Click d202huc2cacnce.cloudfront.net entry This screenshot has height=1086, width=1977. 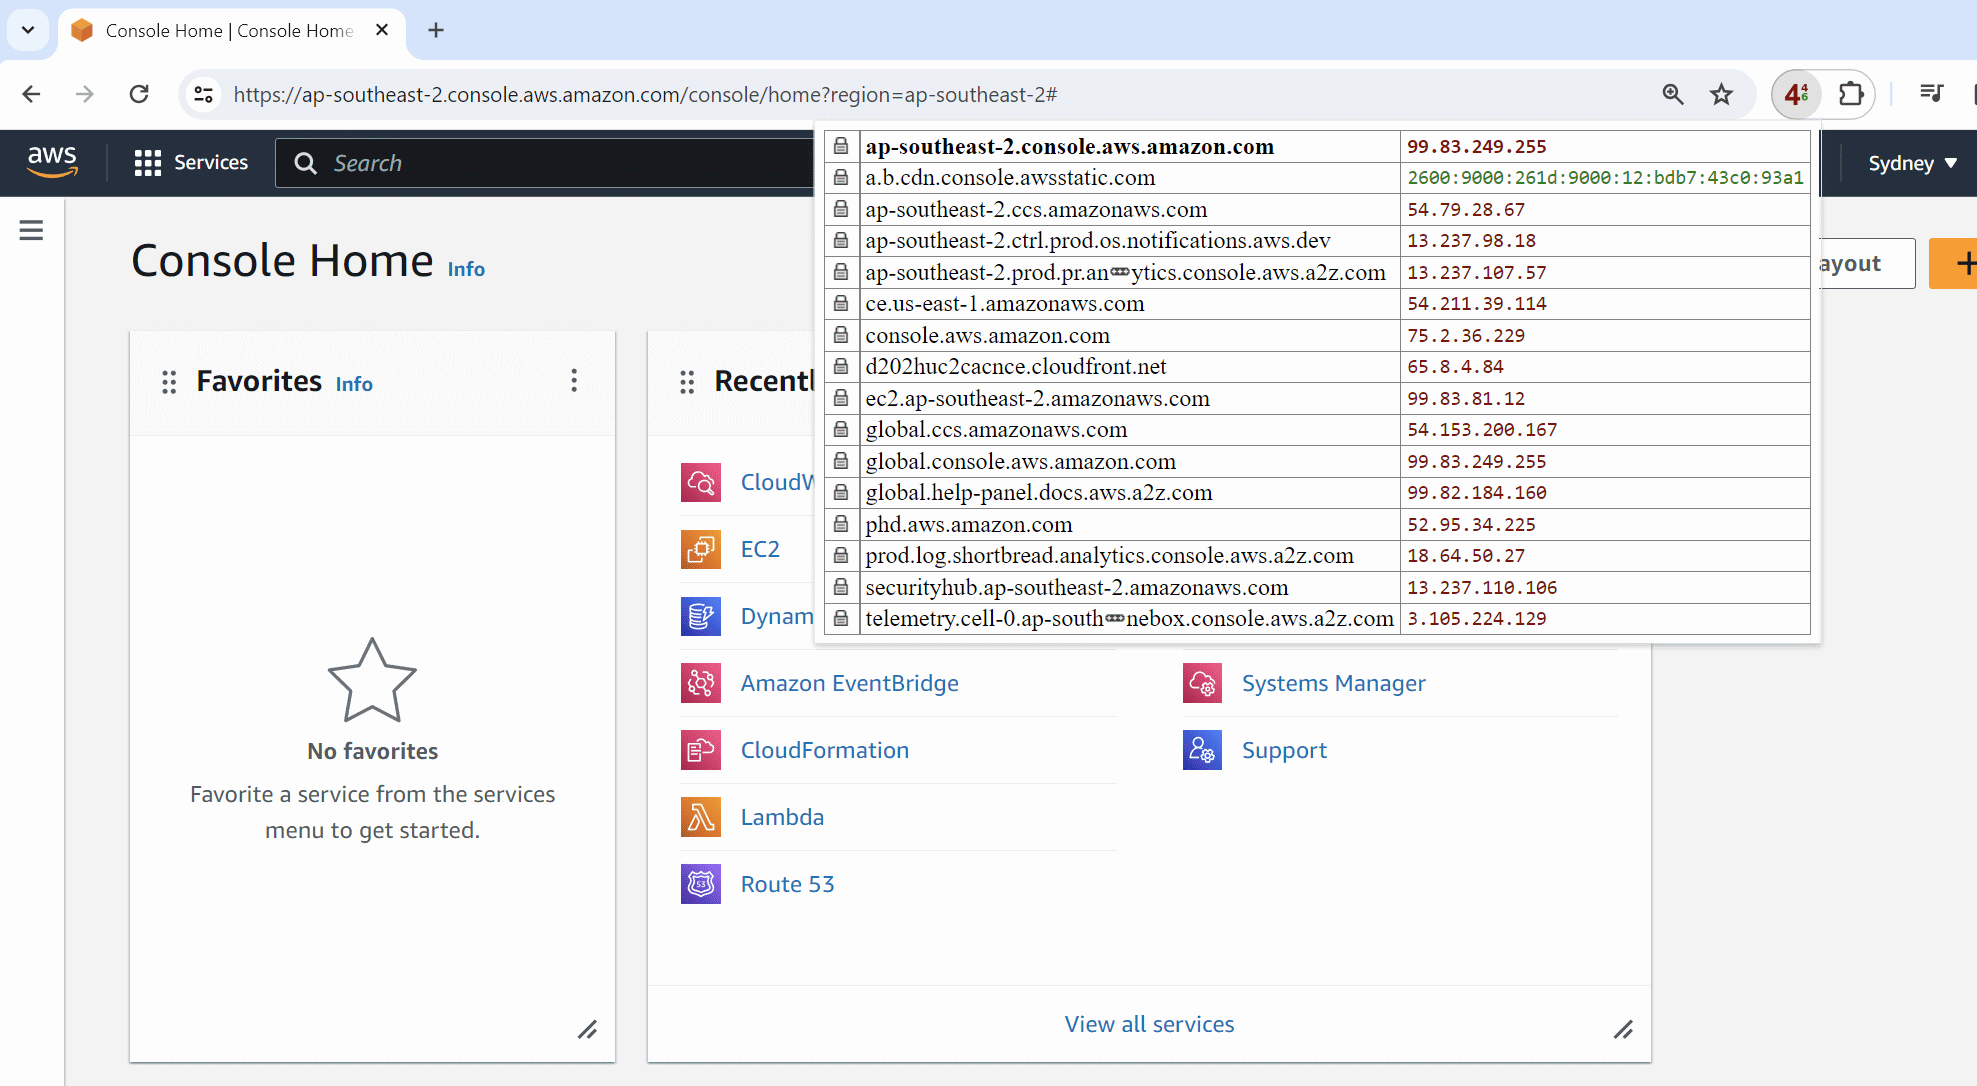(1016, 367)
